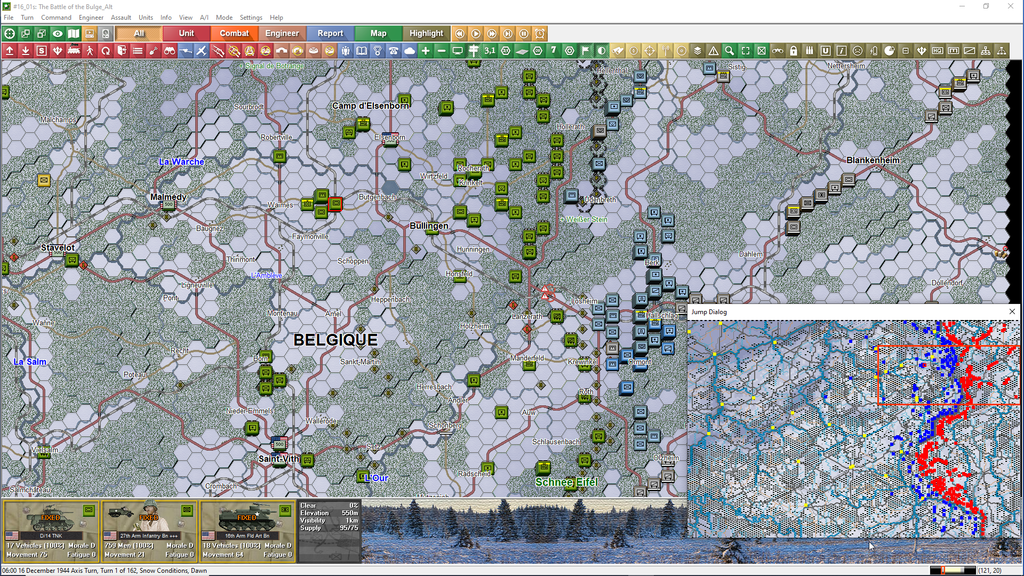Select the 27th Arm Infantry Bn unit card
The width and height of the screenshot is (1024, 576).
pos(149,531)
